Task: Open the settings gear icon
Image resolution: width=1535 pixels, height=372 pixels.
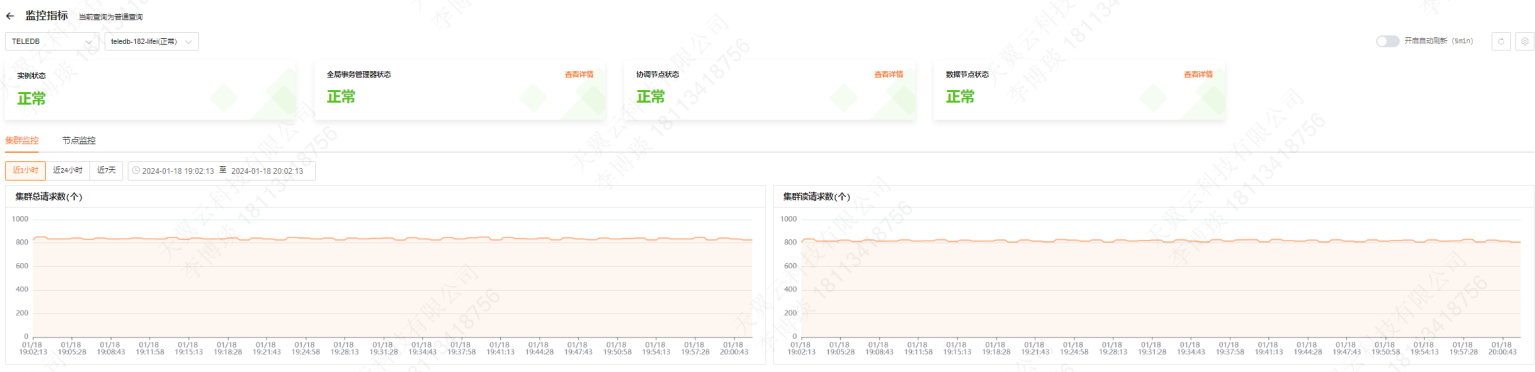Action: point(1524,41)
